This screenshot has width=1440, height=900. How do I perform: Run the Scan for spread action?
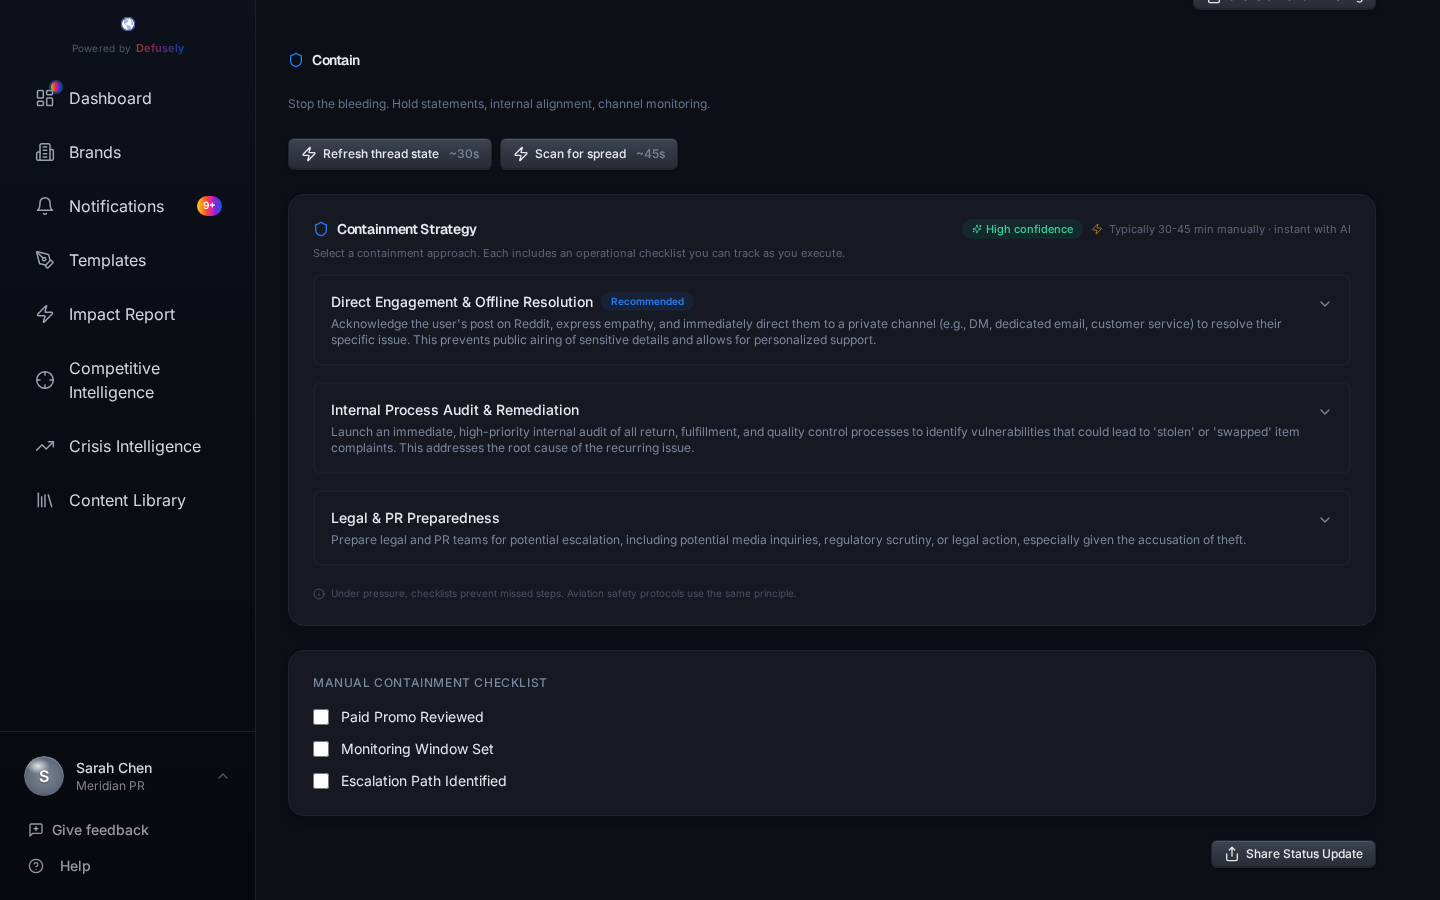pyautogui.click(x=588, y=154)
